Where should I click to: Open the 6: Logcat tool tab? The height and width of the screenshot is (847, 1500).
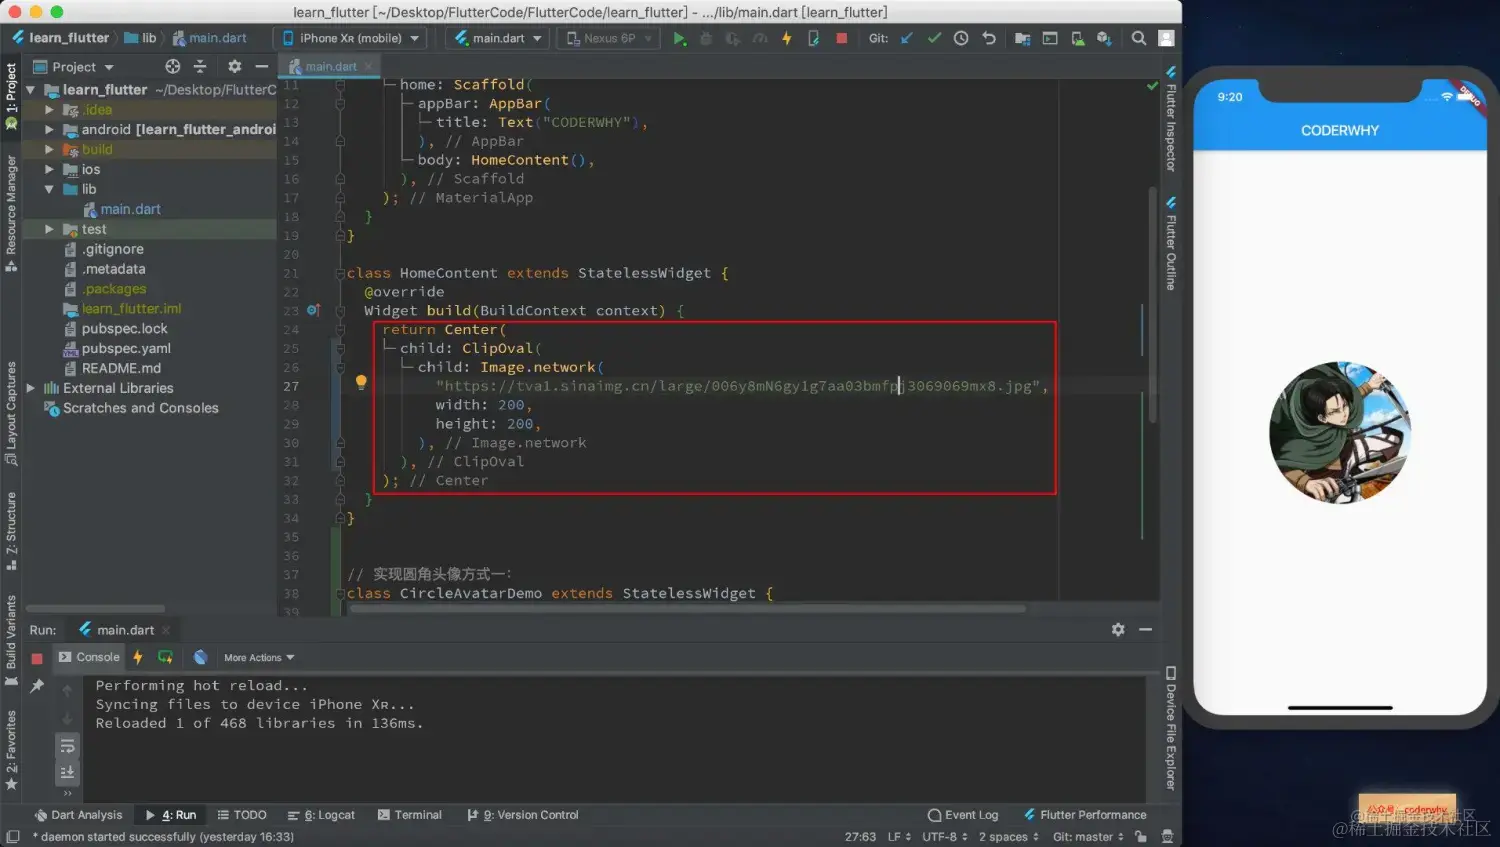pos(321,815)
